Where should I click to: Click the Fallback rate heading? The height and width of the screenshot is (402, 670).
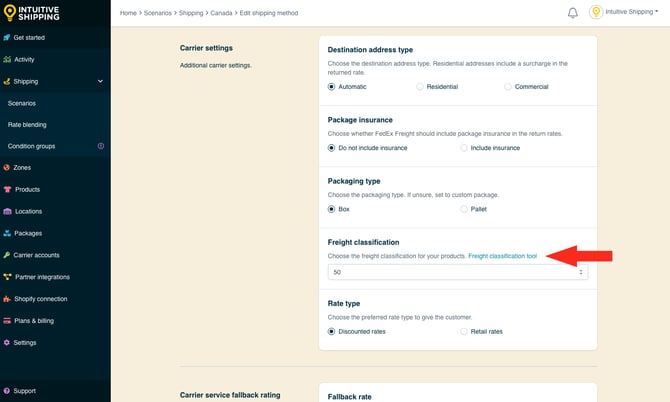point(350,397)
